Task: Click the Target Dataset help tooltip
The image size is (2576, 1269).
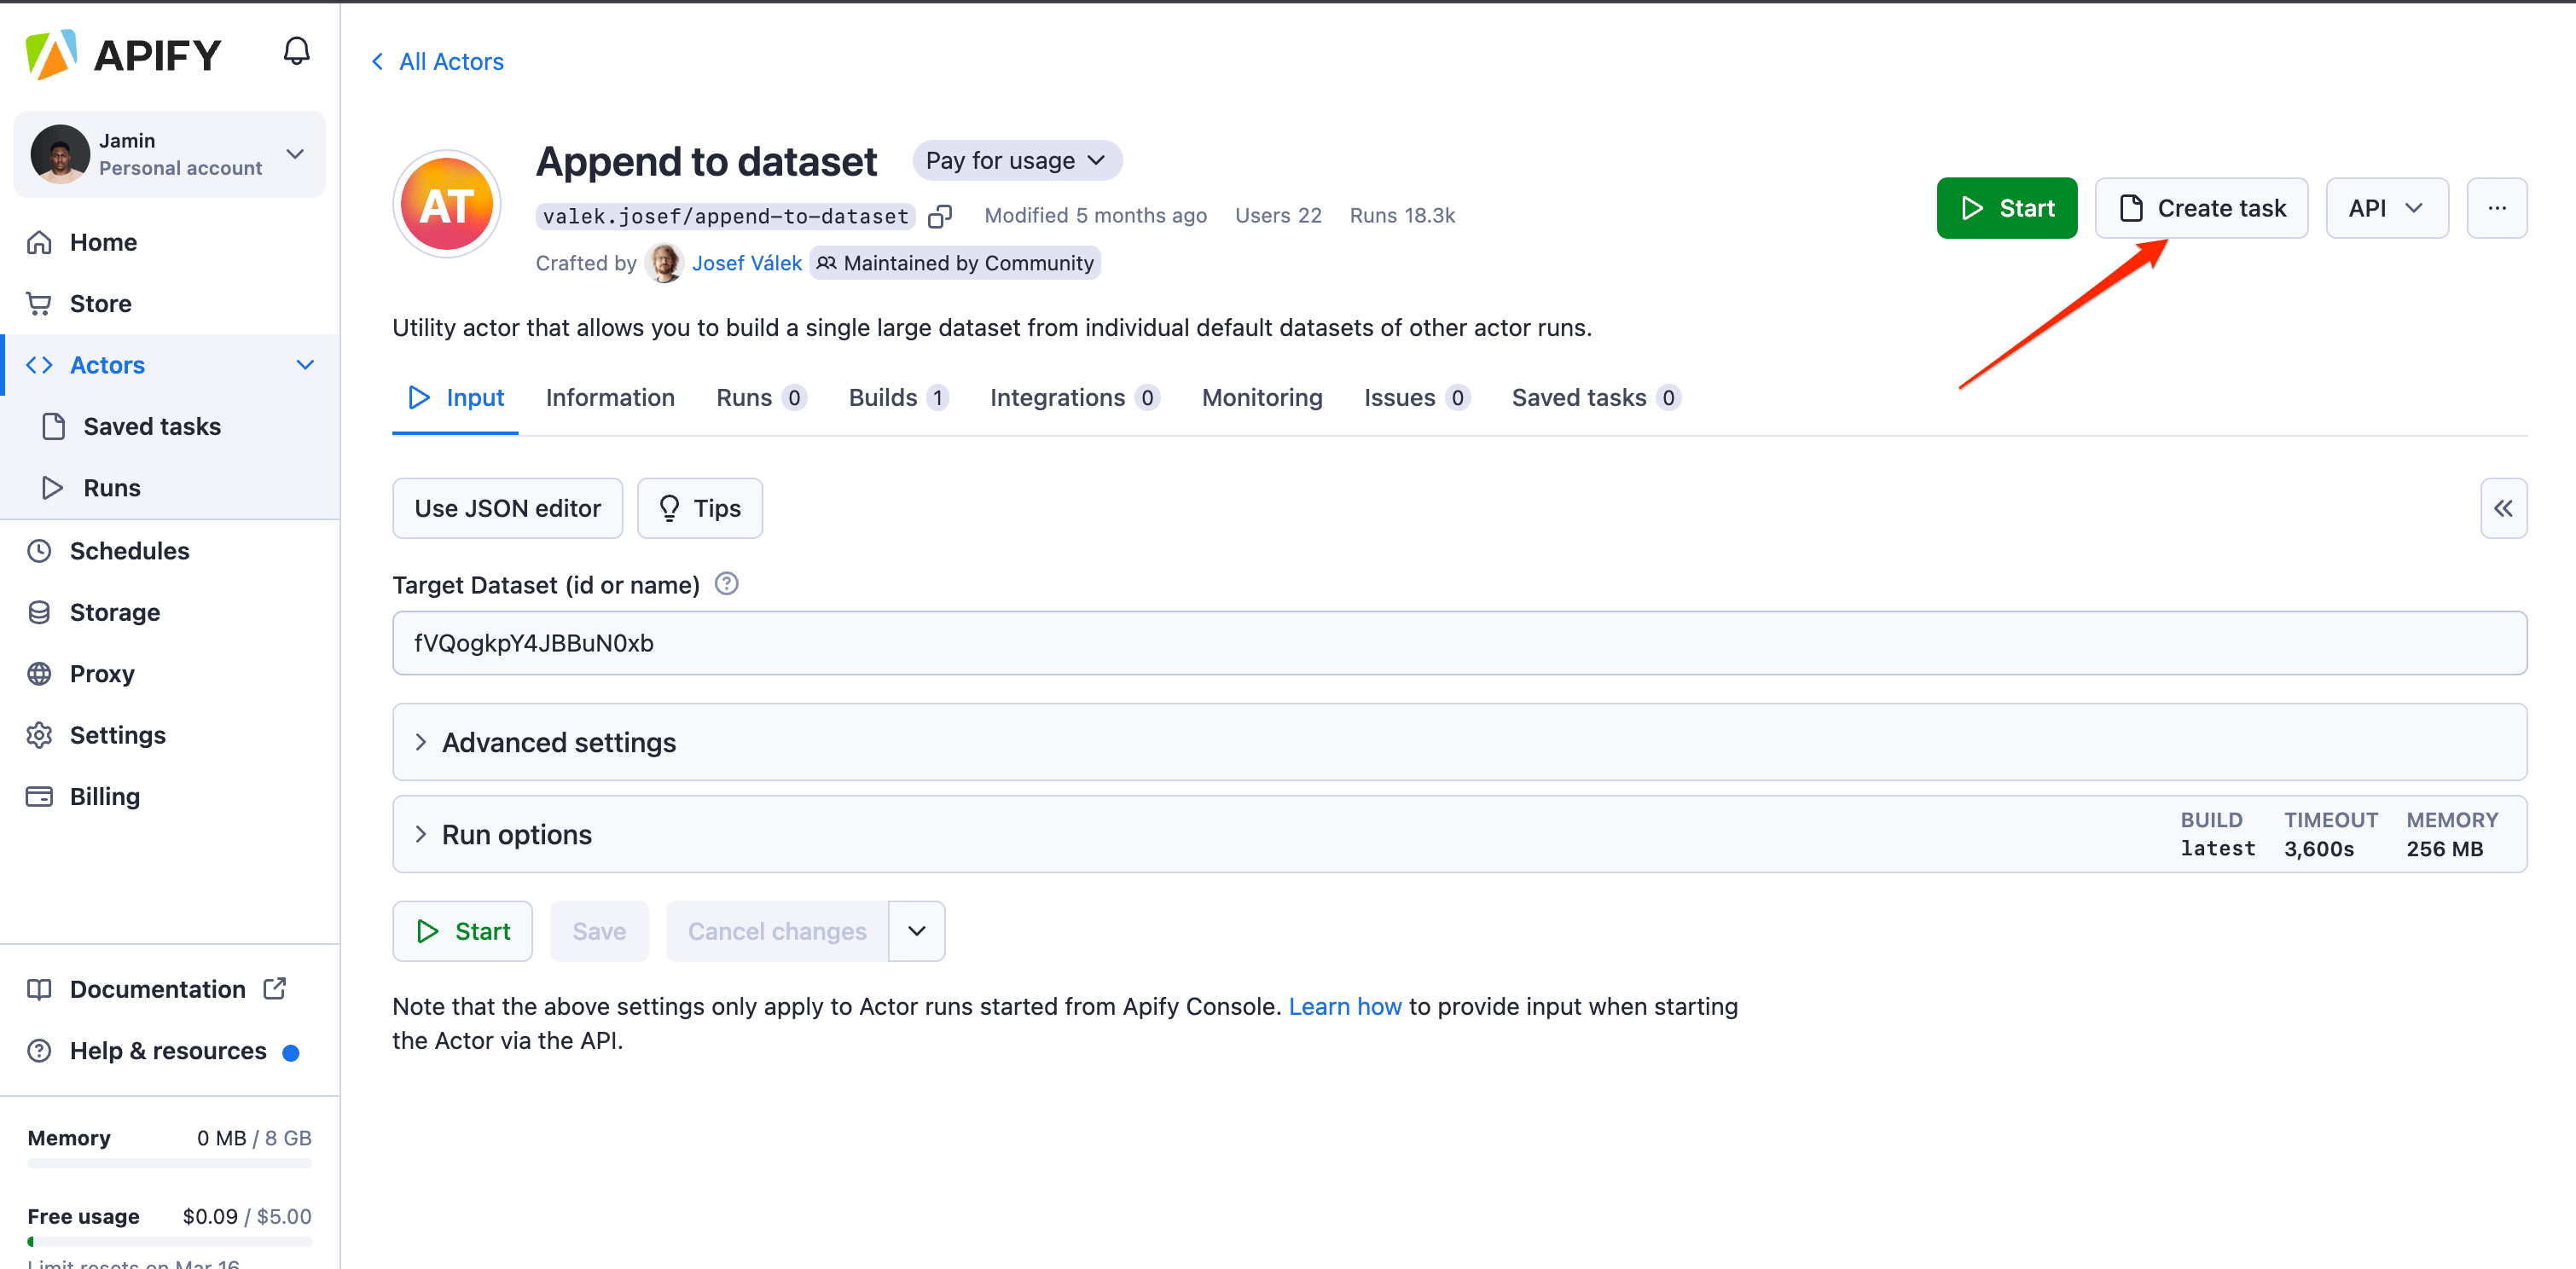Action: [x=726, y=584]
